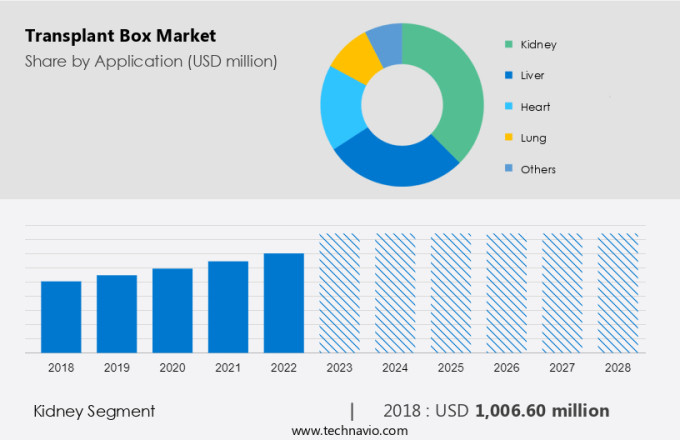This screenshot has width=680, height=440.
Task: Click the 2022 solid blue bar
Action: 284,303
